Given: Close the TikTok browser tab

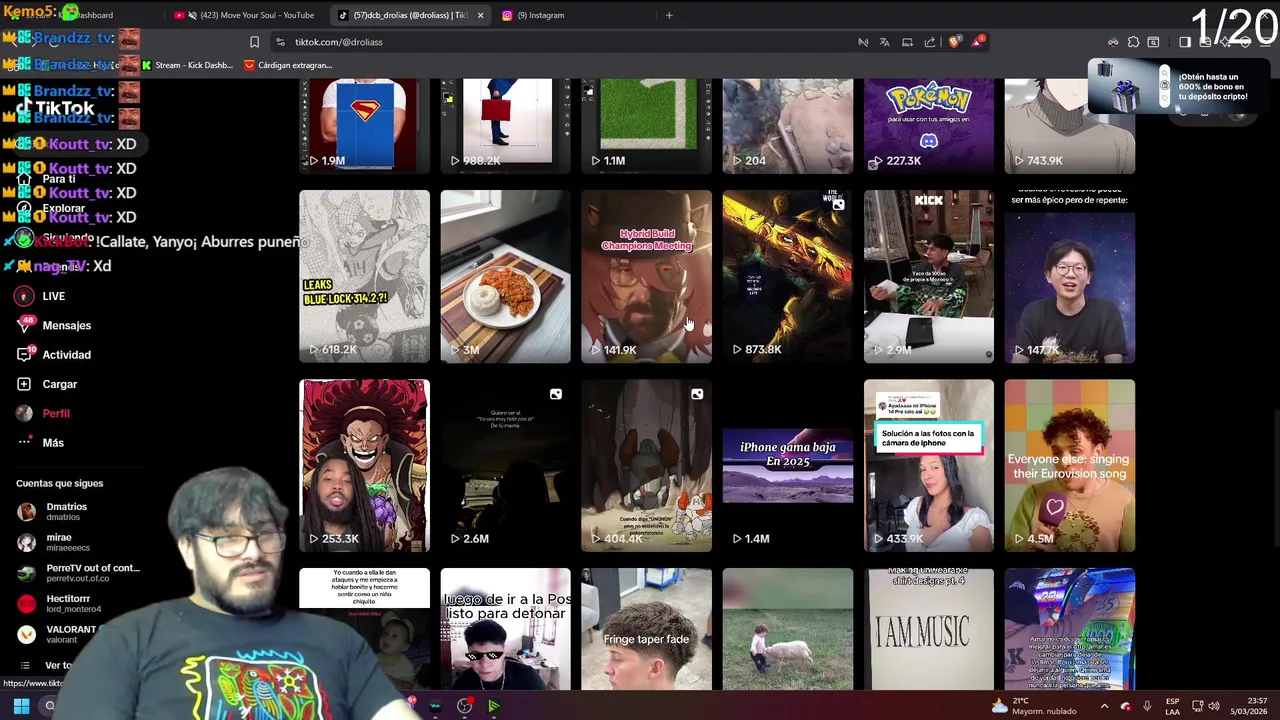Looking at the screenshot, I should click(480, 15).
